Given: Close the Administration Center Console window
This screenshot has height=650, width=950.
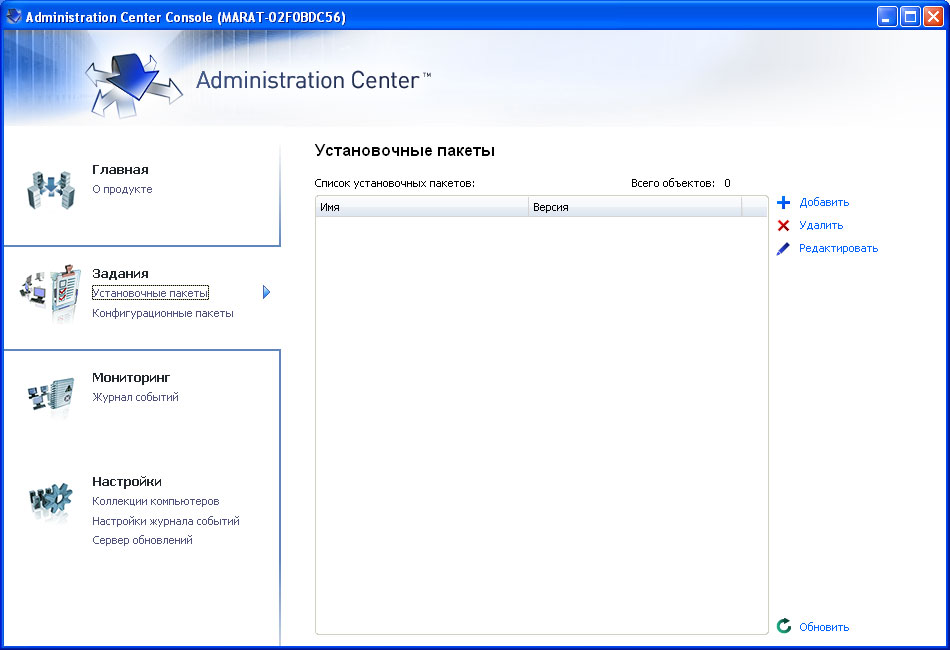Looking at the screenshot, I should click(x=933, y=16).
